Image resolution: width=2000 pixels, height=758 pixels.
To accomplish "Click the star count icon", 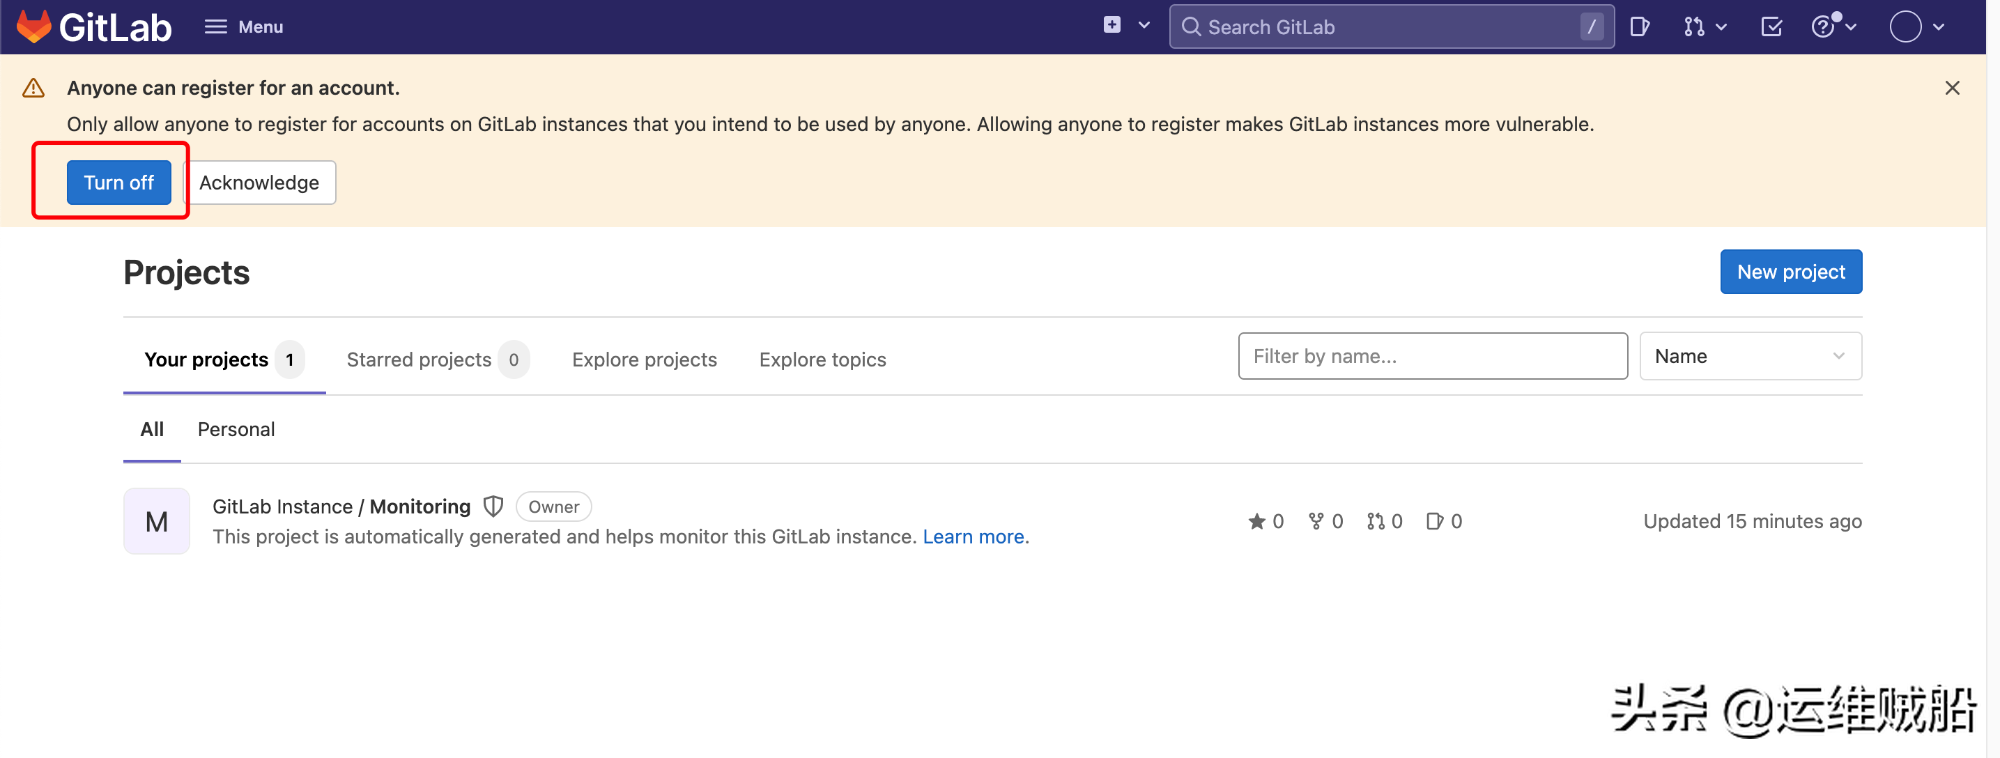I will [1257, 521].
